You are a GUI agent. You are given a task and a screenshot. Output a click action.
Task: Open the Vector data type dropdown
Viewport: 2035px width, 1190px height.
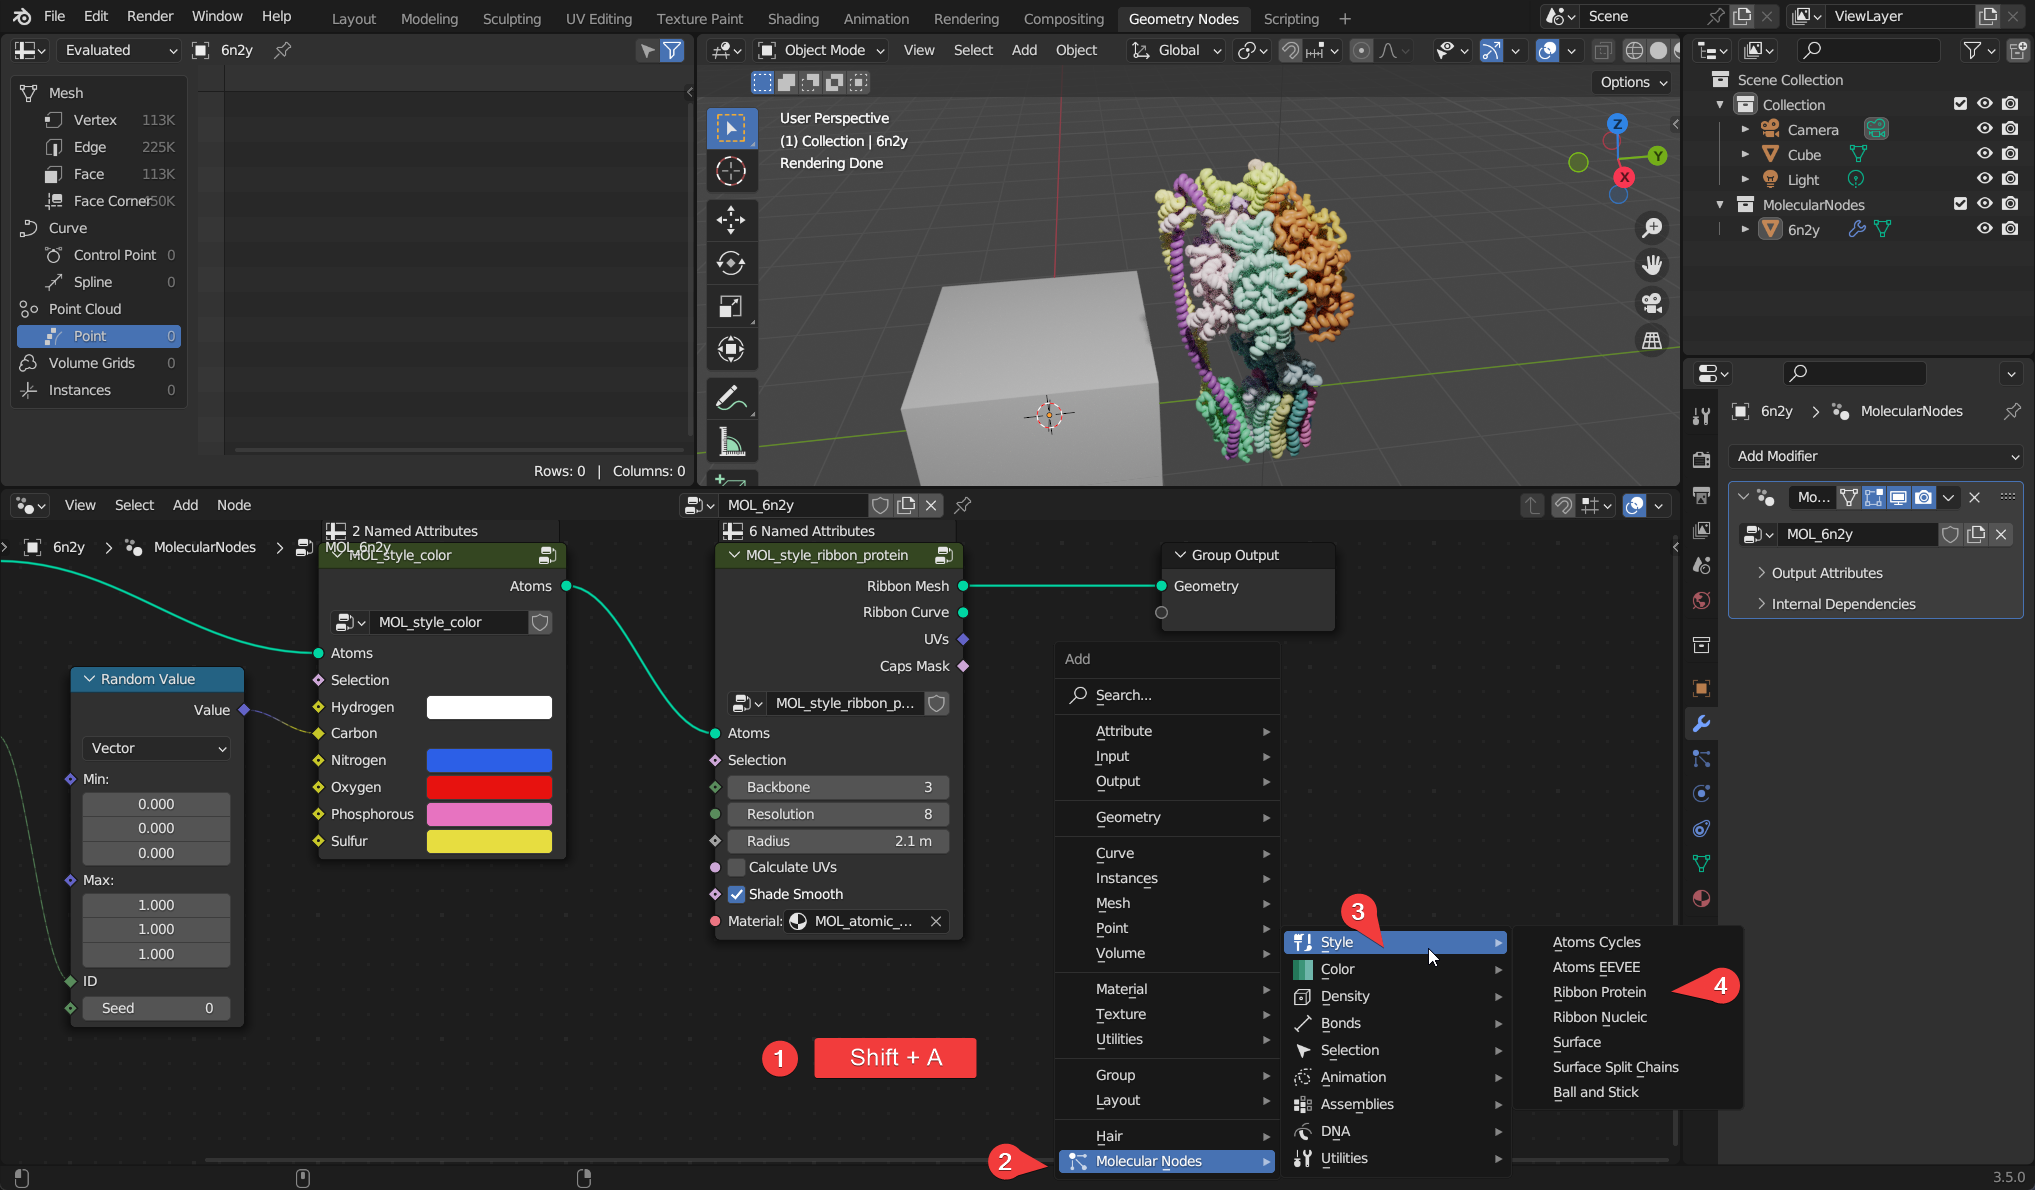tap(157, 748)
